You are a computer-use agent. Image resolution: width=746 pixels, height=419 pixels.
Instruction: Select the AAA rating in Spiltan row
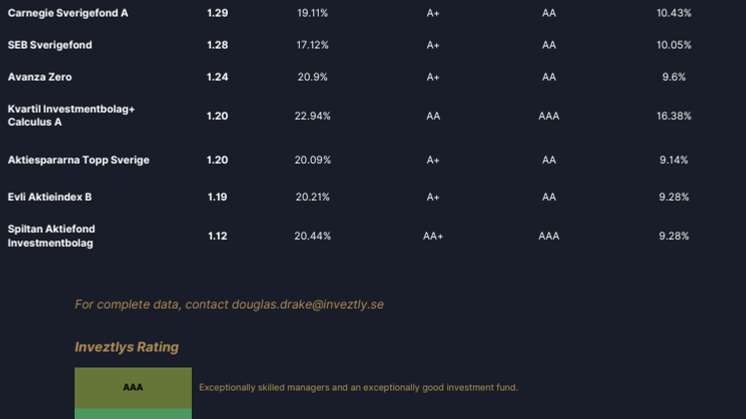(549, 236)
